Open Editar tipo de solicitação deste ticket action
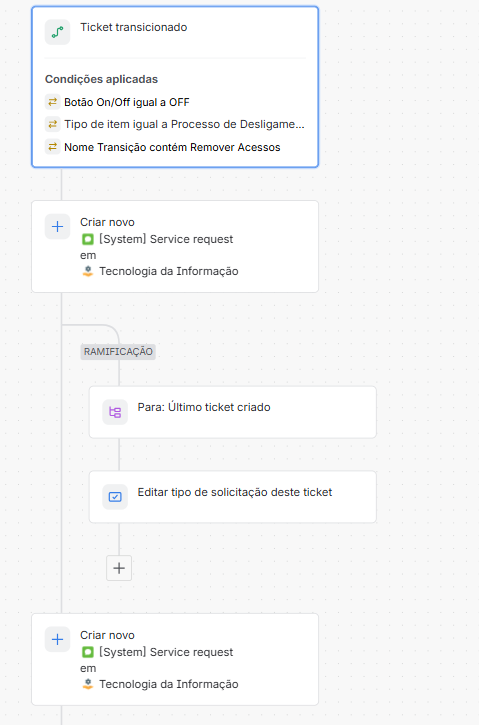The image size is (479, 725). (233, 497)
